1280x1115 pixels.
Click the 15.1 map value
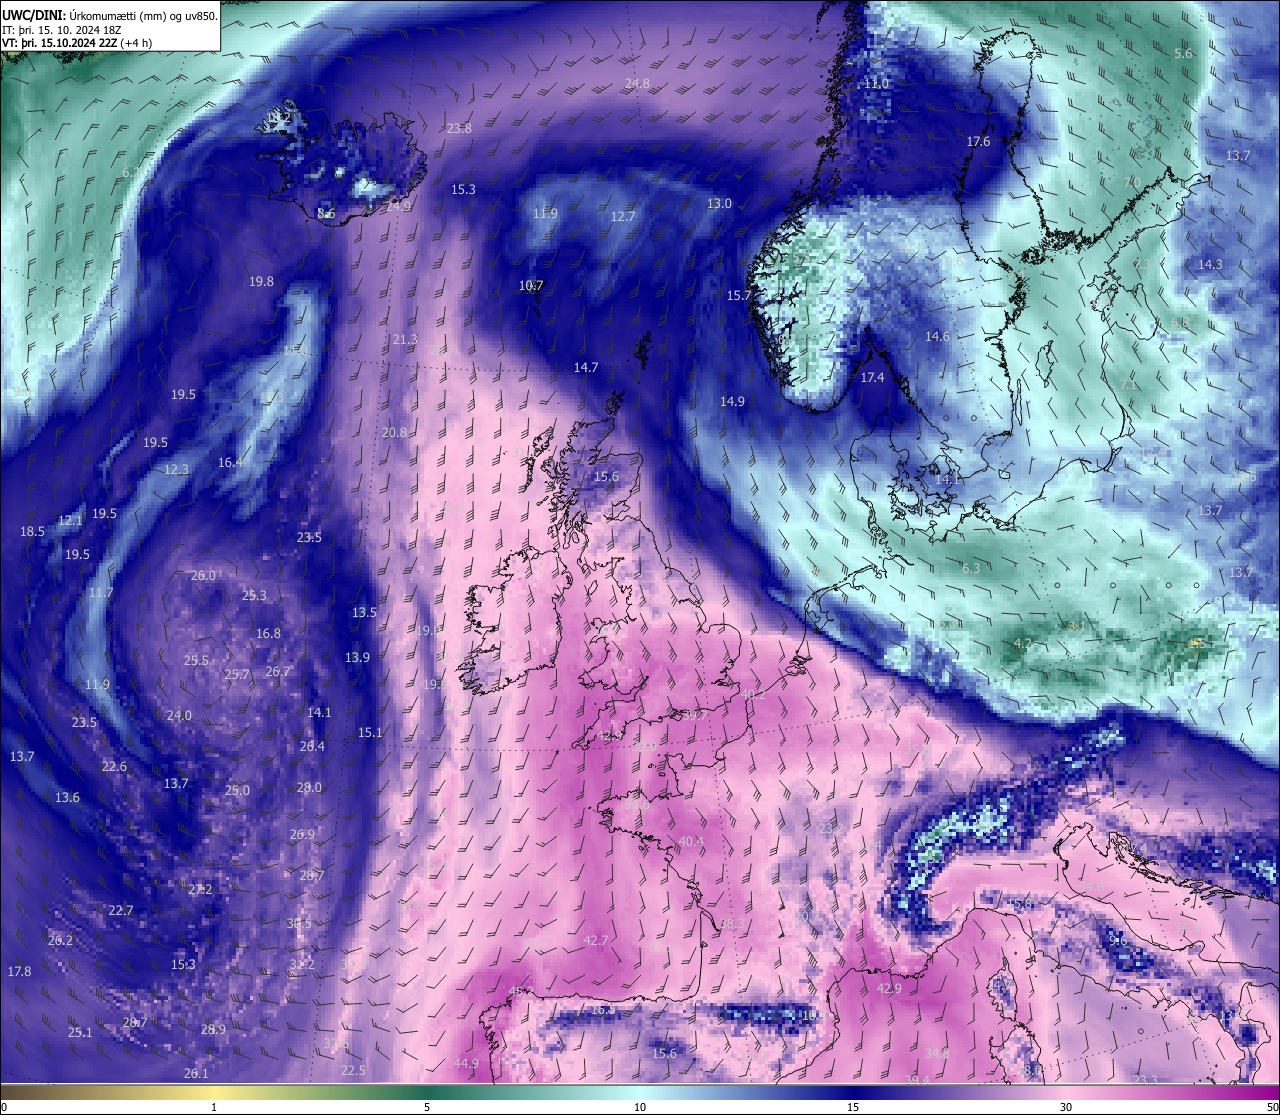tap(370, 732)
